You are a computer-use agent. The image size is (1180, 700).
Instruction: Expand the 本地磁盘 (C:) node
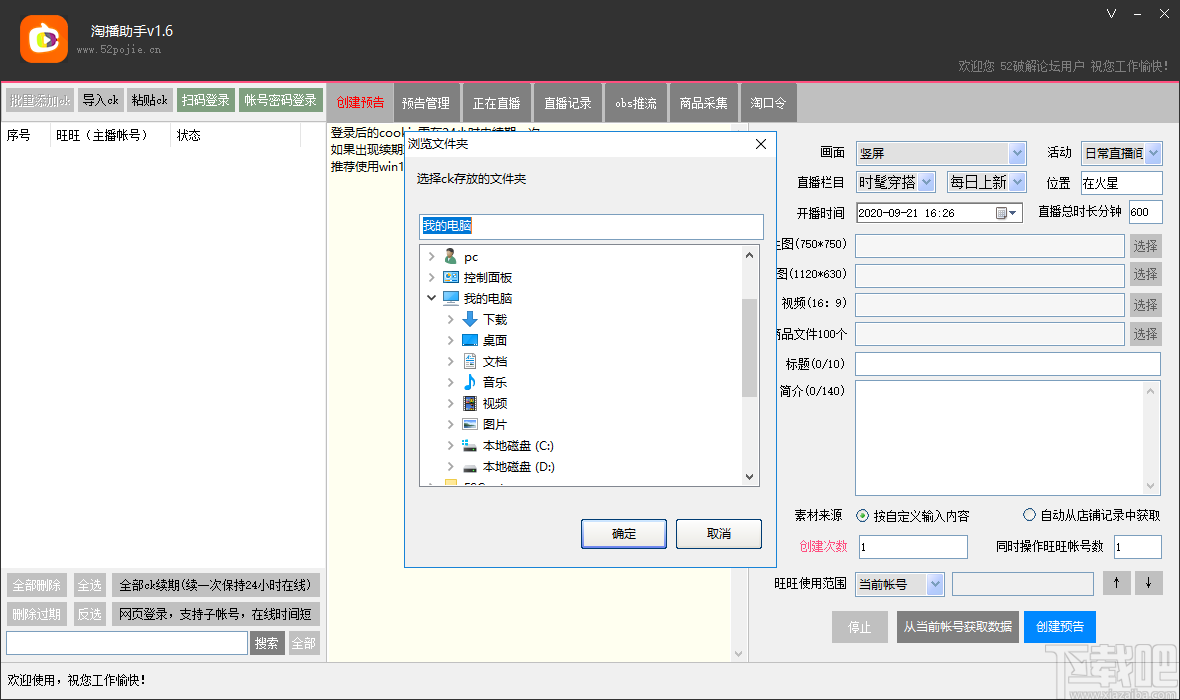pos(450,446)
